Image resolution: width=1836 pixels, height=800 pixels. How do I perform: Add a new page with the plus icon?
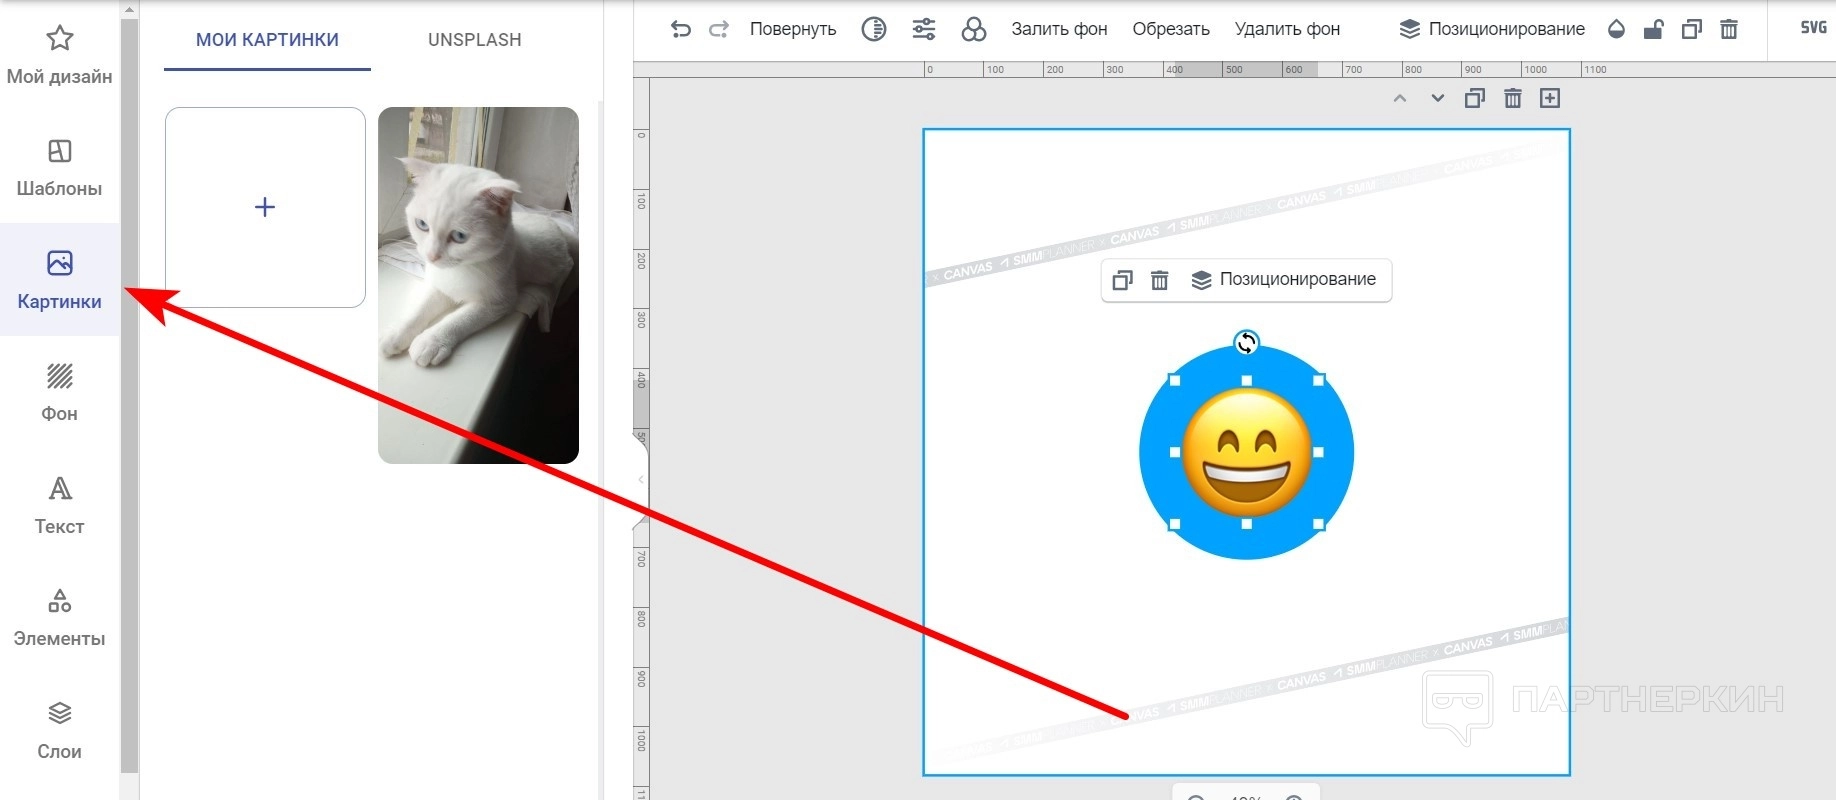(x=1550, y=98)
